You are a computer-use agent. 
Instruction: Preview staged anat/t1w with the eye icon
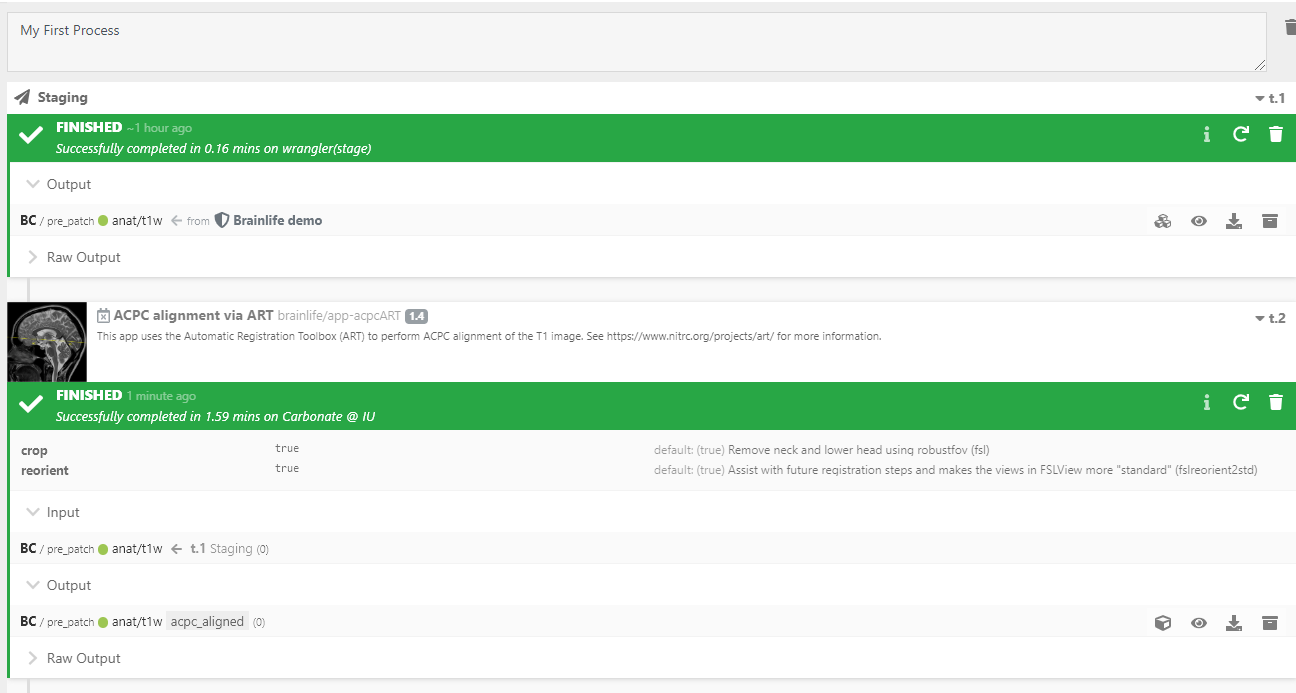pos(1198,220)
